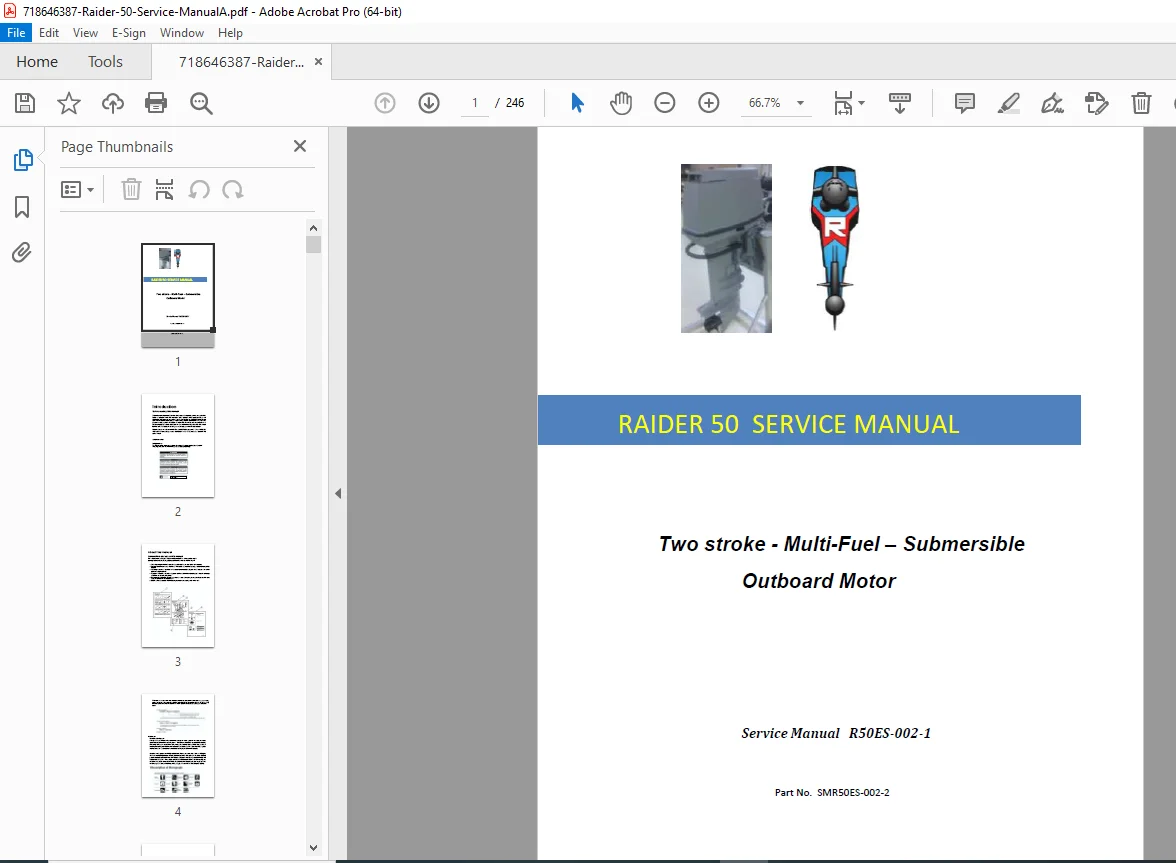The height and width of the screenshot is (863, 1176).
Task: Open the Find text magnifier icon
Action: coord(201,103)
